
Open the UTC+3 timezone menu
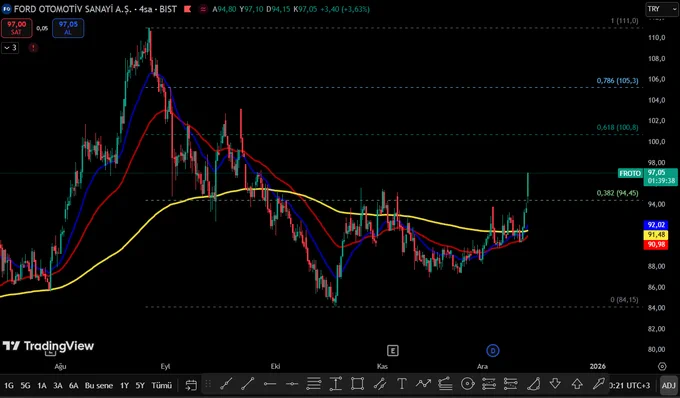click(630, 385)
